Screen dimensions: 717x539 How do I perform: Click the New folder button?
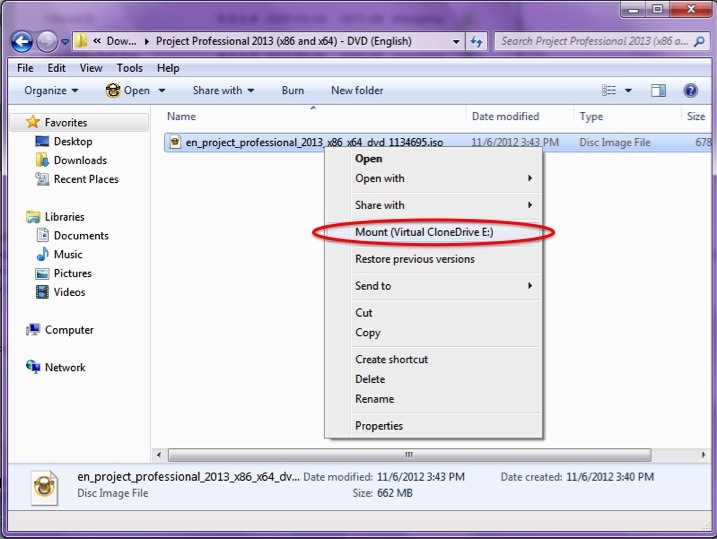(357, 90)
